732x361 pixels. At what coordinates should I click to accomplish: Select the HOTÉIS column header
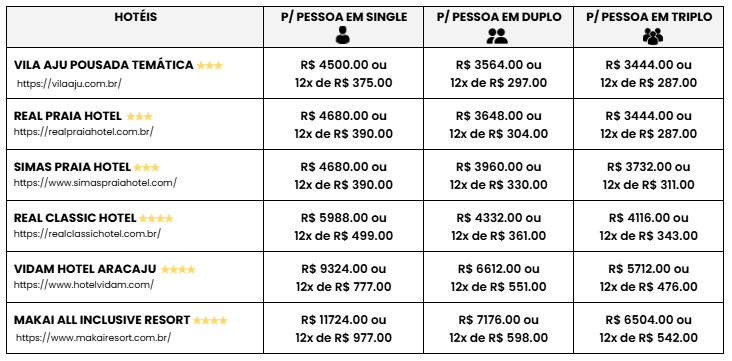[136, 17]
